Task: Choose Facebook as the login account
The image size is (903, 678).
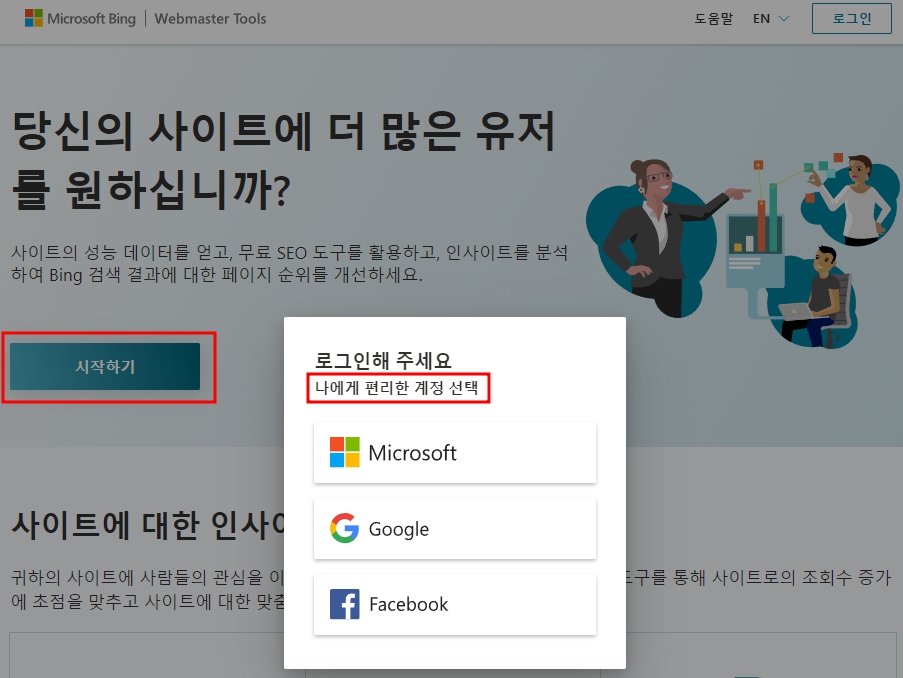Action: pos(455,604)
